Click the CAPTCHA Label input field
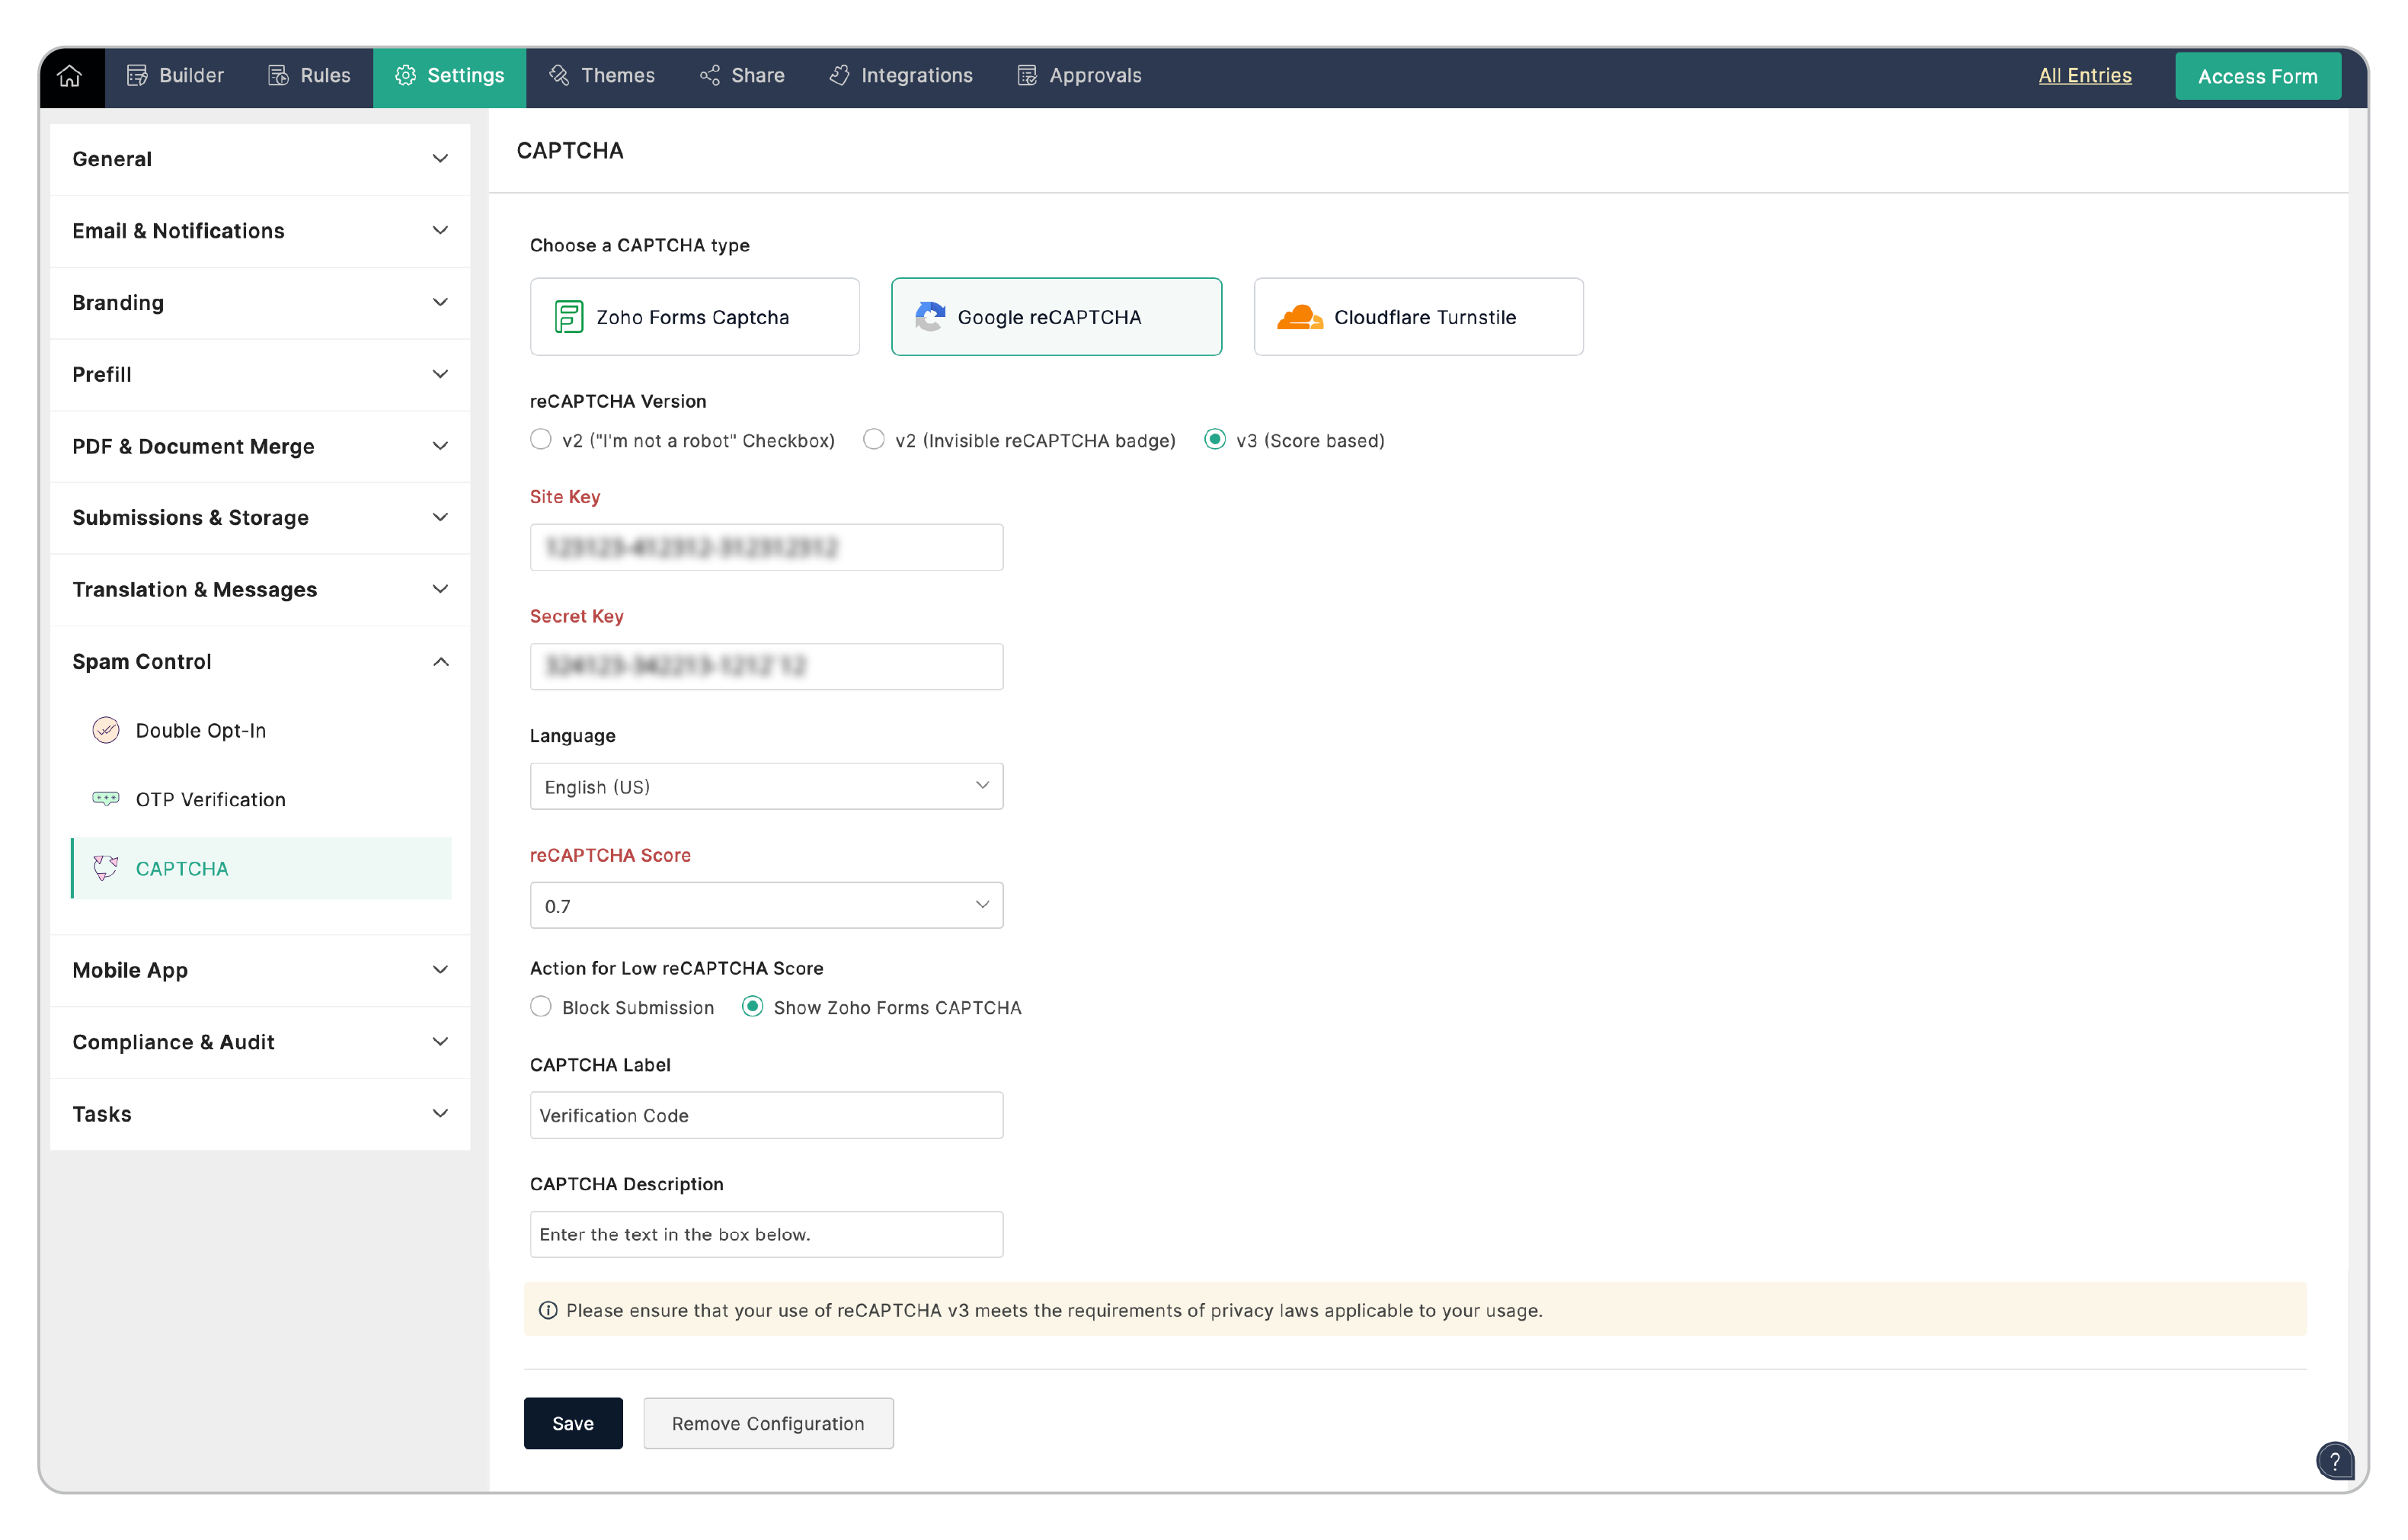 coord(766,1115)
